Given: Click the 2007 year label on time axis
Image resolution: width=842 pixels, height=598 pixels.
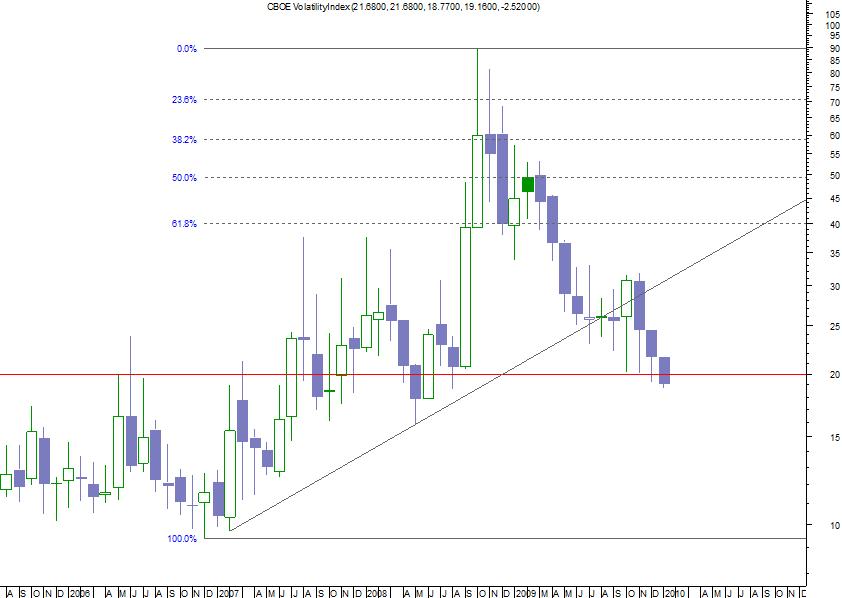Looking at the screenshot, I should point(228,593).
